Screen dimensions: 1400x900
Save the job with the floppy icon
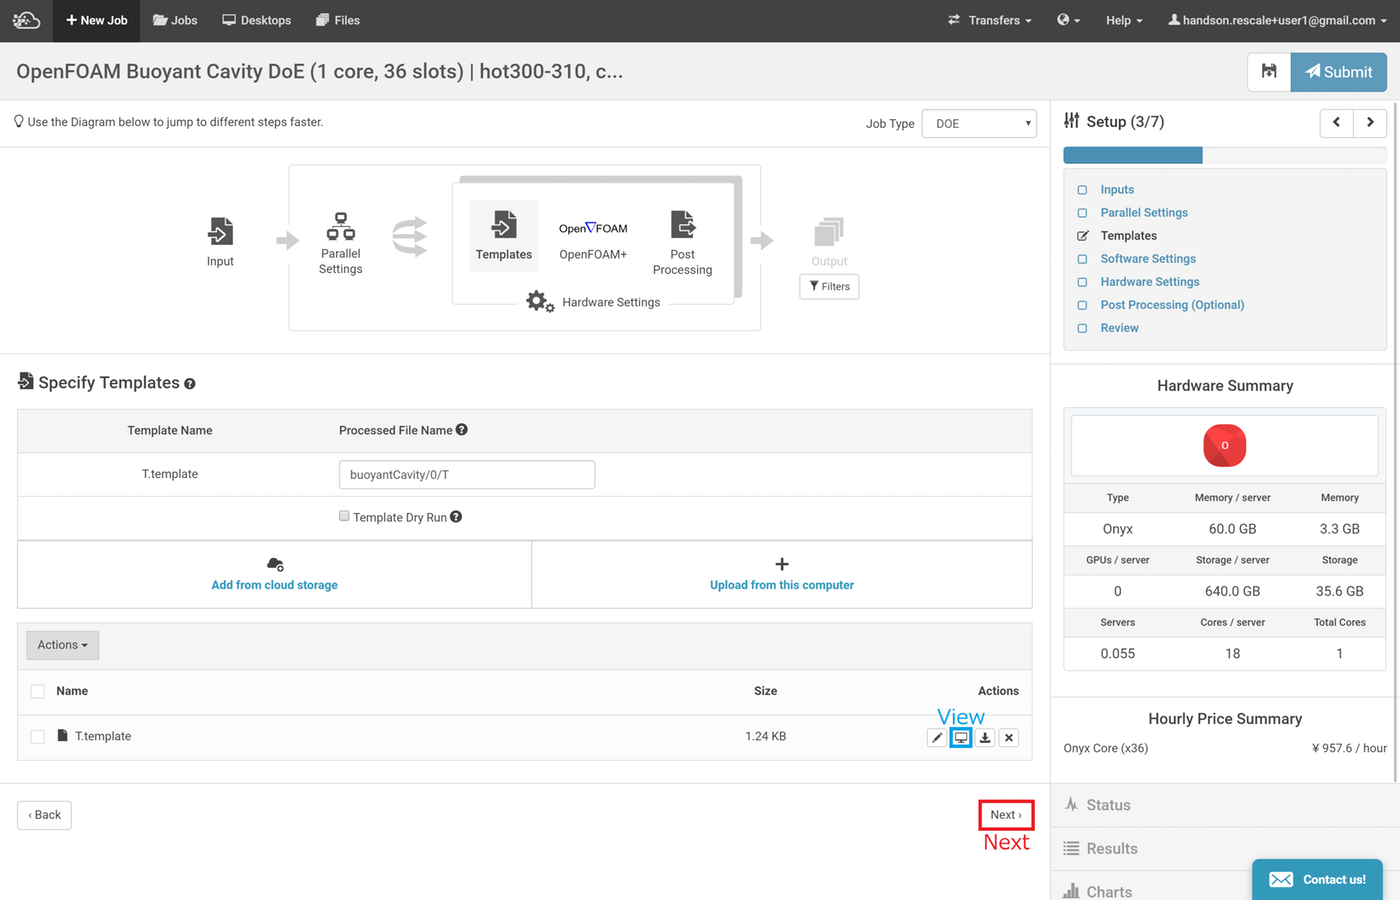[1269, 72]
